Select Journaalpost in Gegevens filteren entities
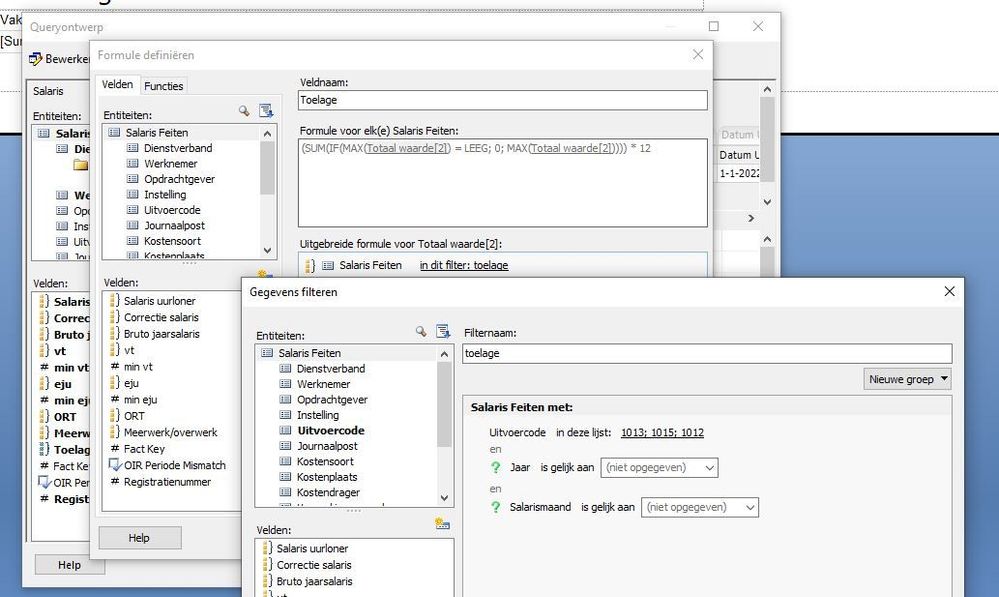The width and height of the screenshot is (999, 597). (x=327, y=446)
